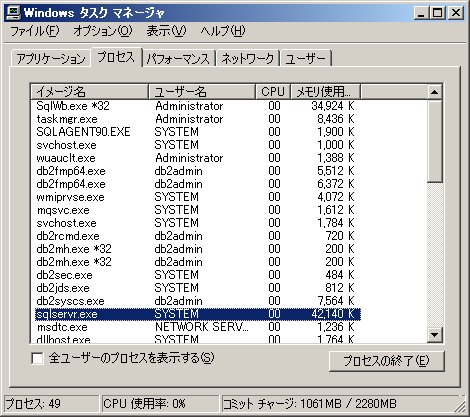The height and width of the screenshot is (417, 470).
Task: Close the Task Manager window
Action: coord(455,13)
